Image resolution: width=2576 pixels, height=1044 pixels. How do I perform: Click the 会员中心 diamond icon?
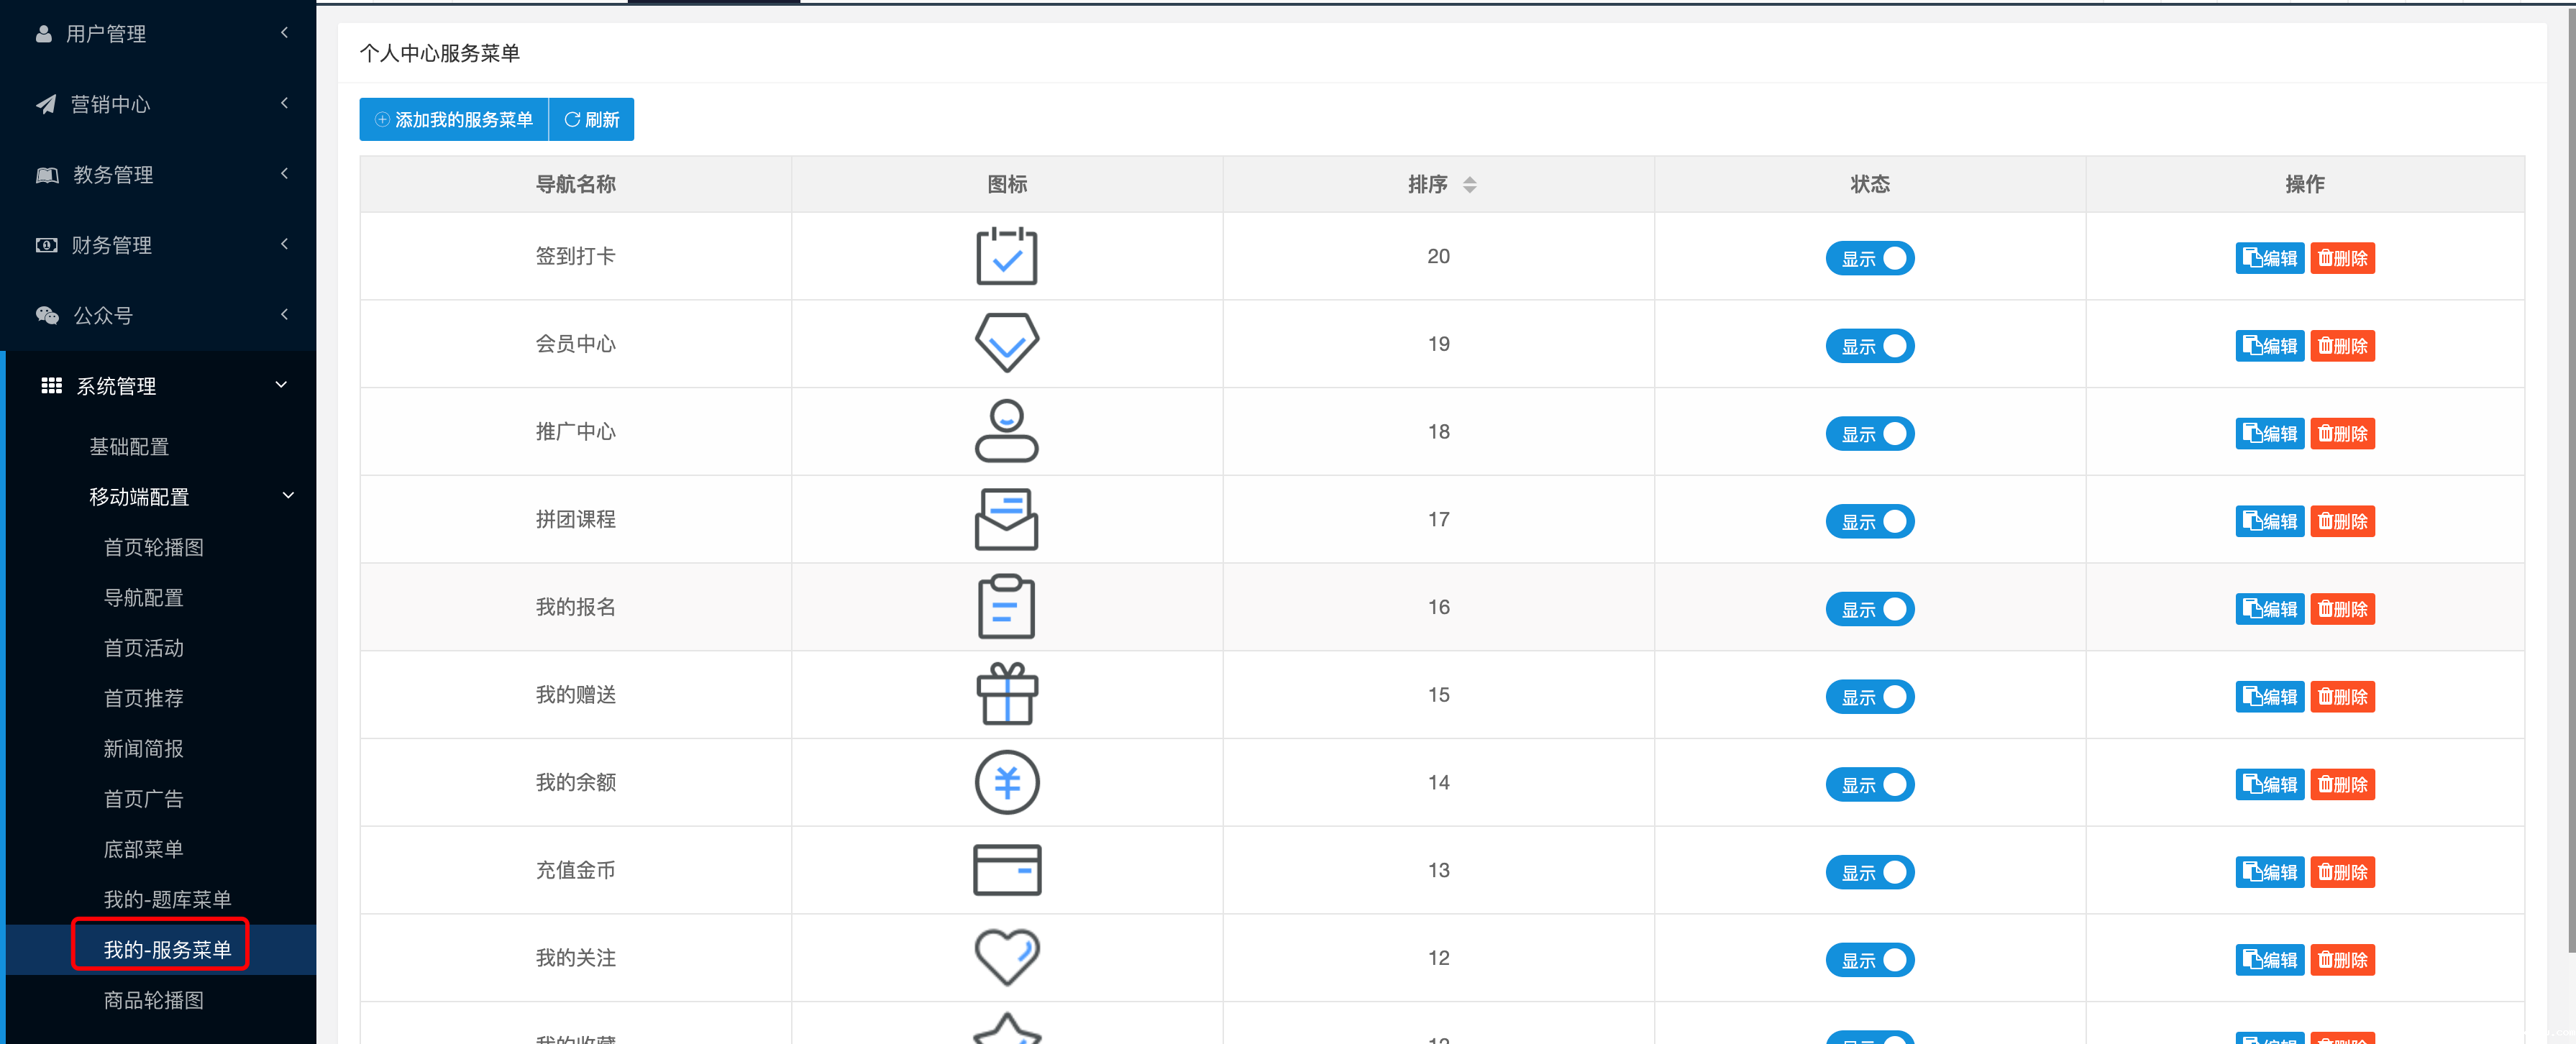(x=1006, y=343)
